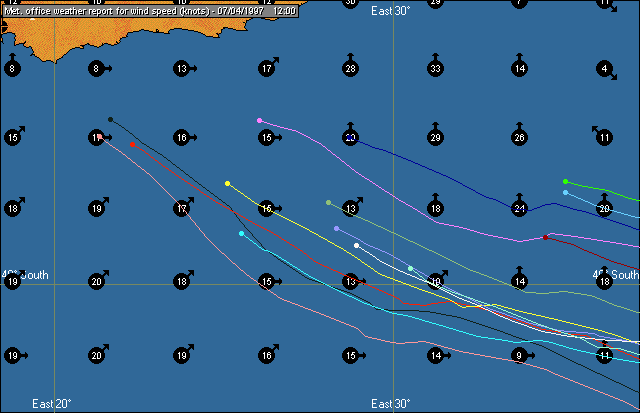The image size is (640, 413).
Task: Select the bright green track start dot
Action: coord(565,181)
